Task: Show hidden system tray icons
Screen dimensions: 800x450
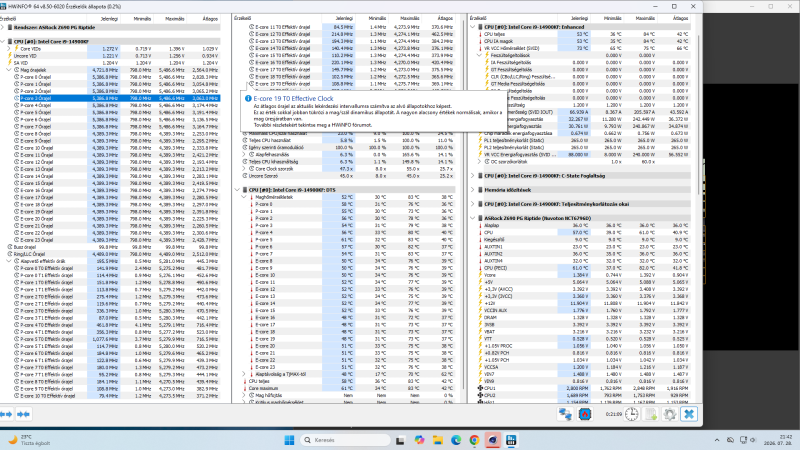Action: coord(717,440)
